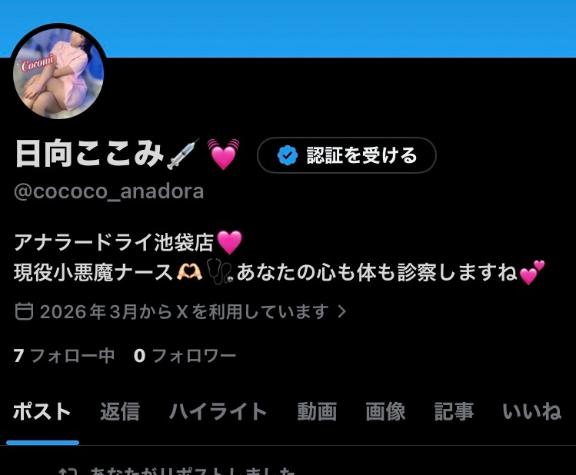Switch to the 返信 tab
Viewport: 576px width, 475px height.
pyautogui.click(x=120, y=411)
